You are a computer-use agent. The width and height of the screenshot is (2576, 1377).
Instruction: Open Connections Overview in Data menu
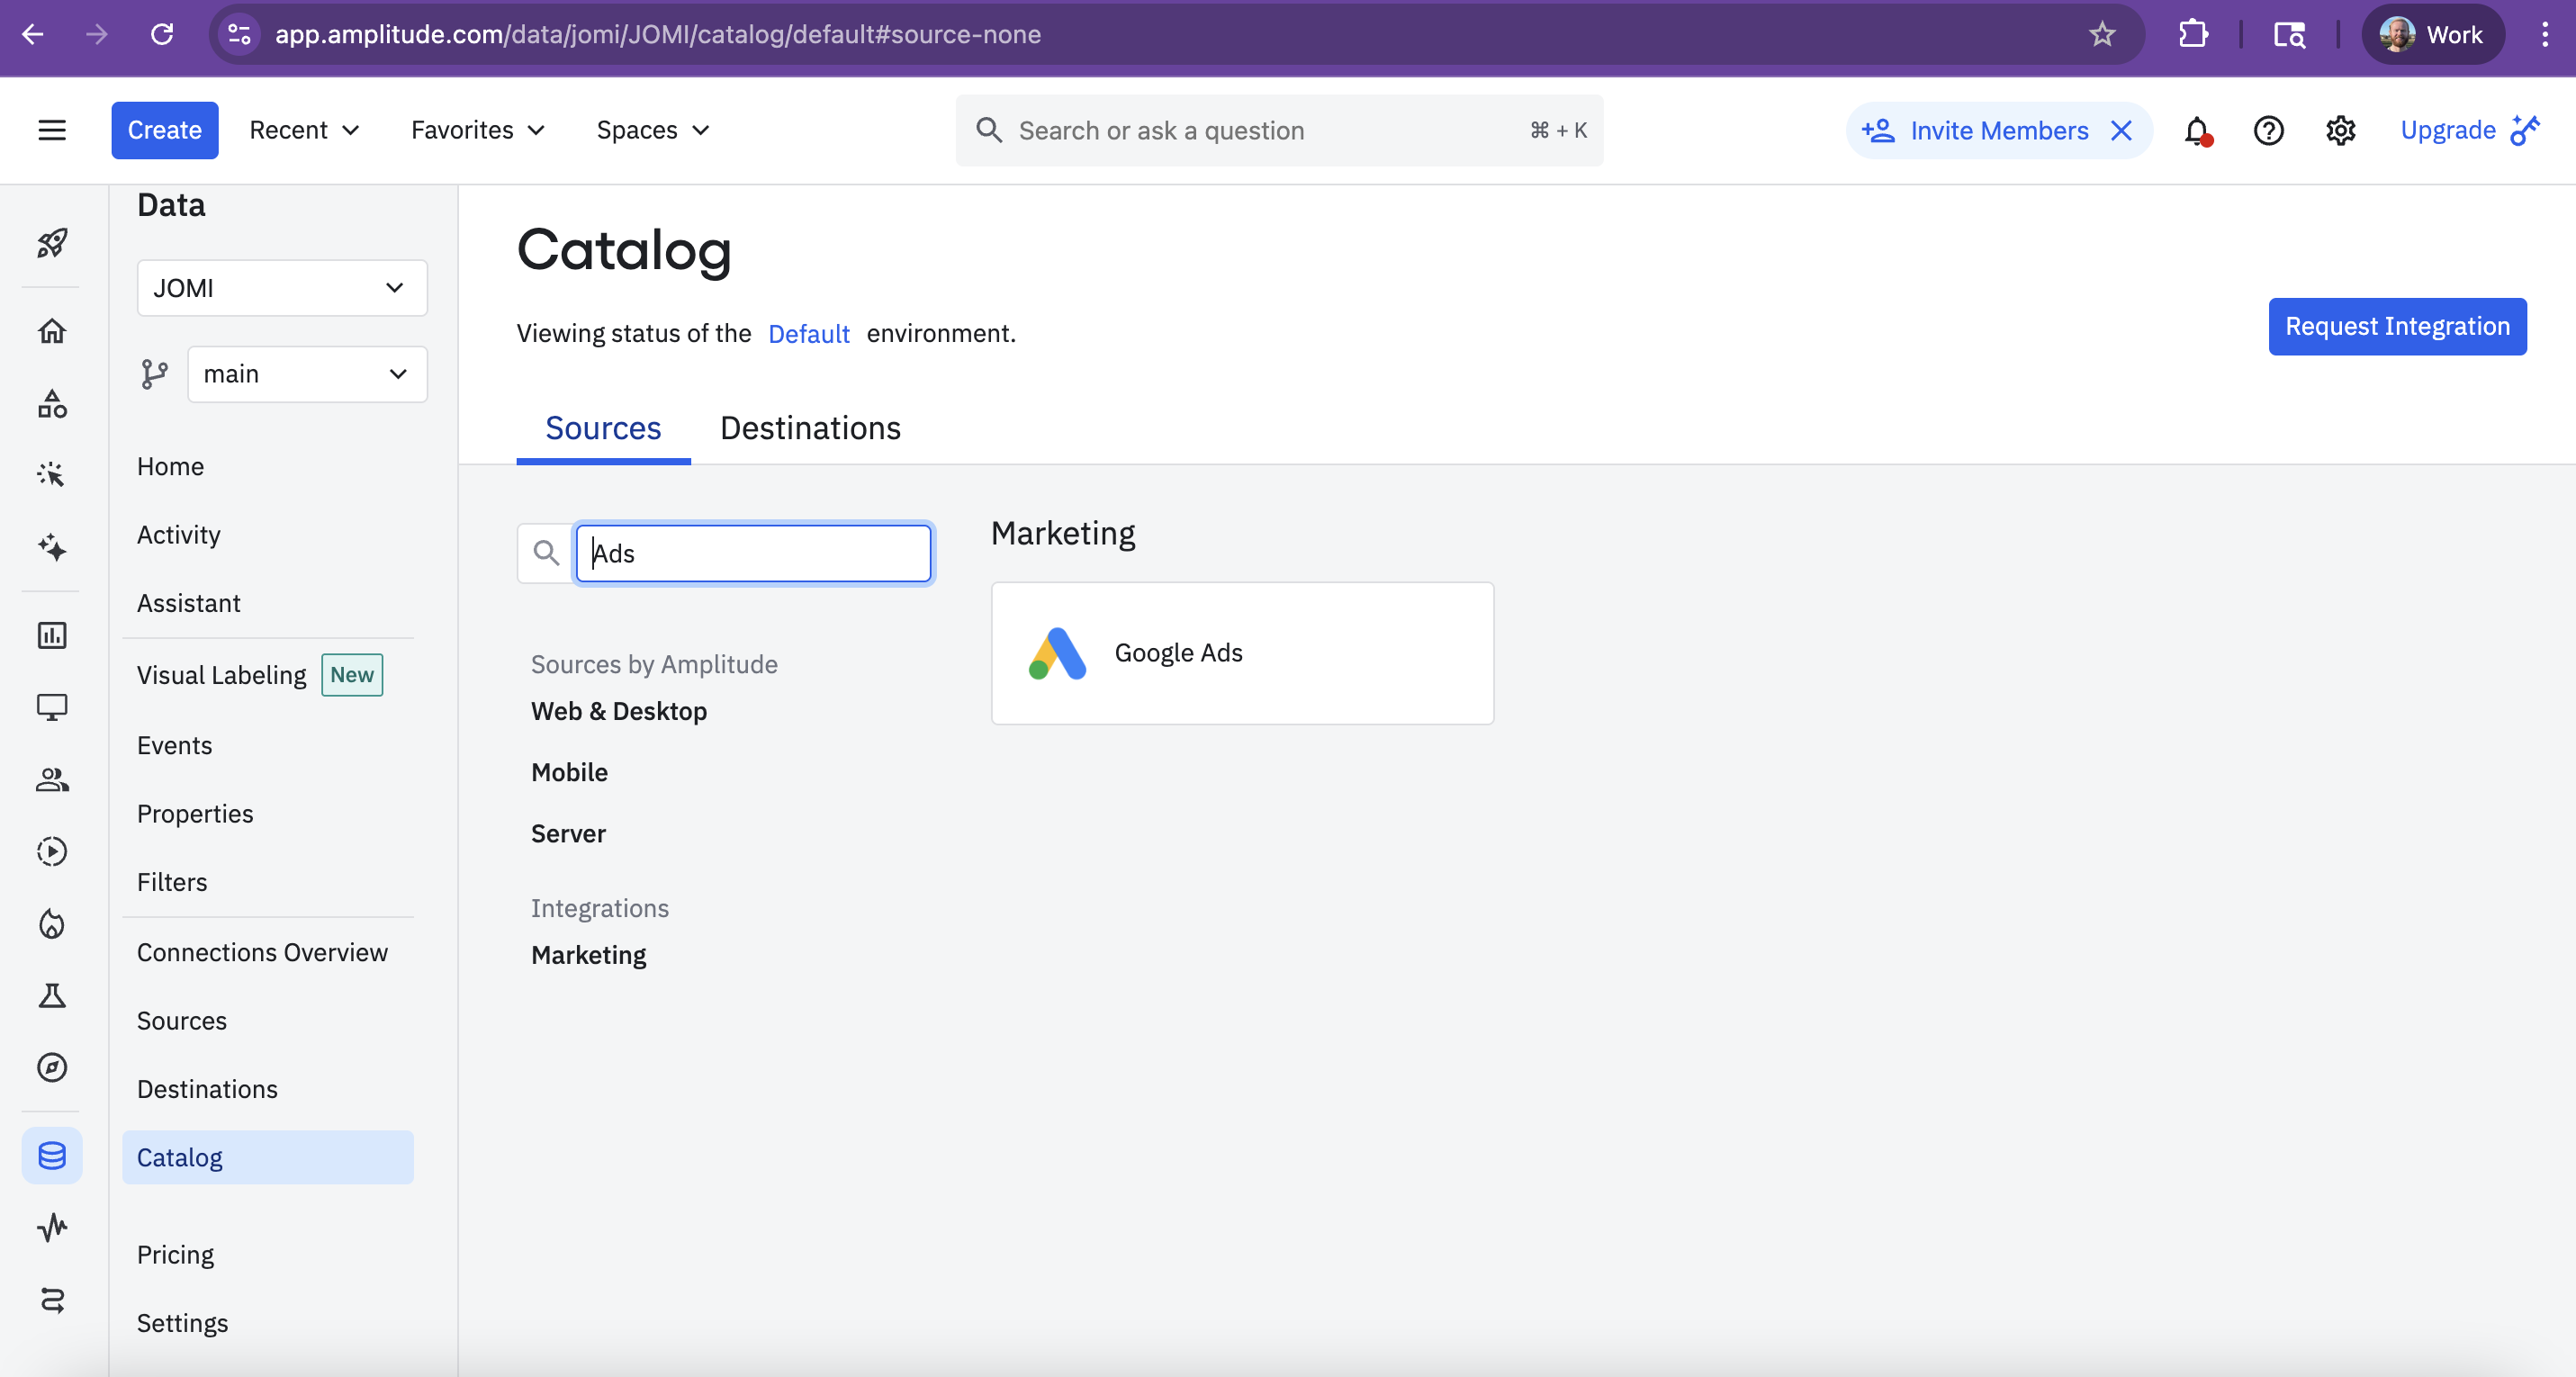[x=262, y=952]
